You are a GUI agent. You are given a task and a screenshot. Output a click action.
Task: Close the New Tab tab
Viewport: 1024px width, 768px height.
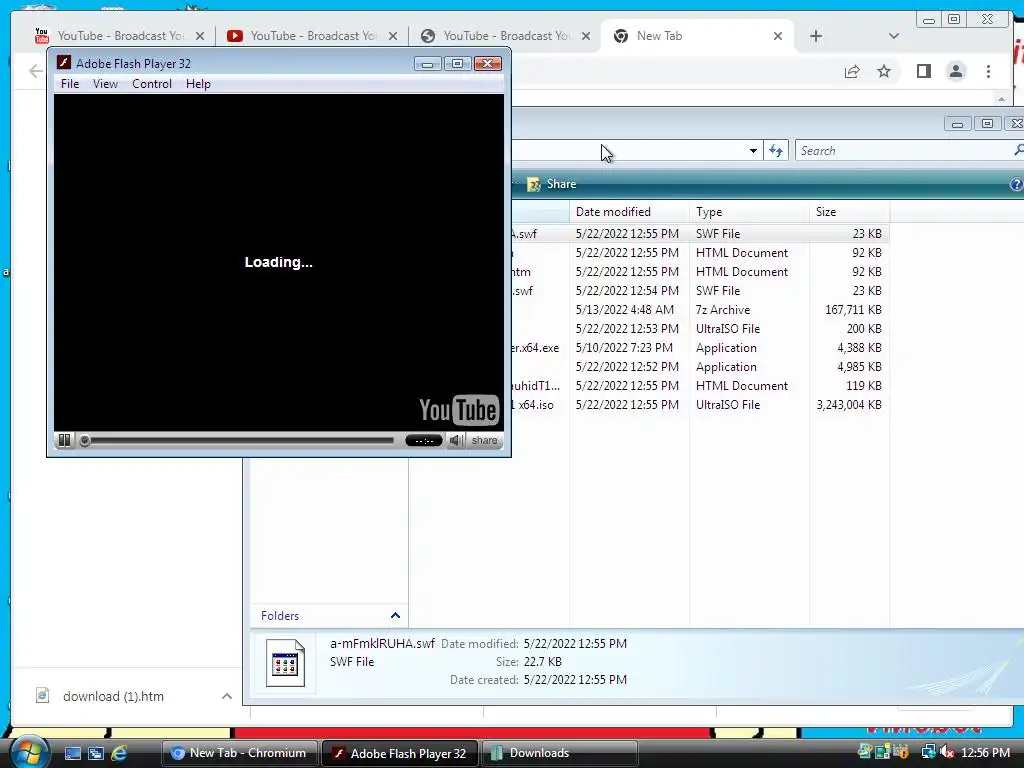tap(778, 36)
